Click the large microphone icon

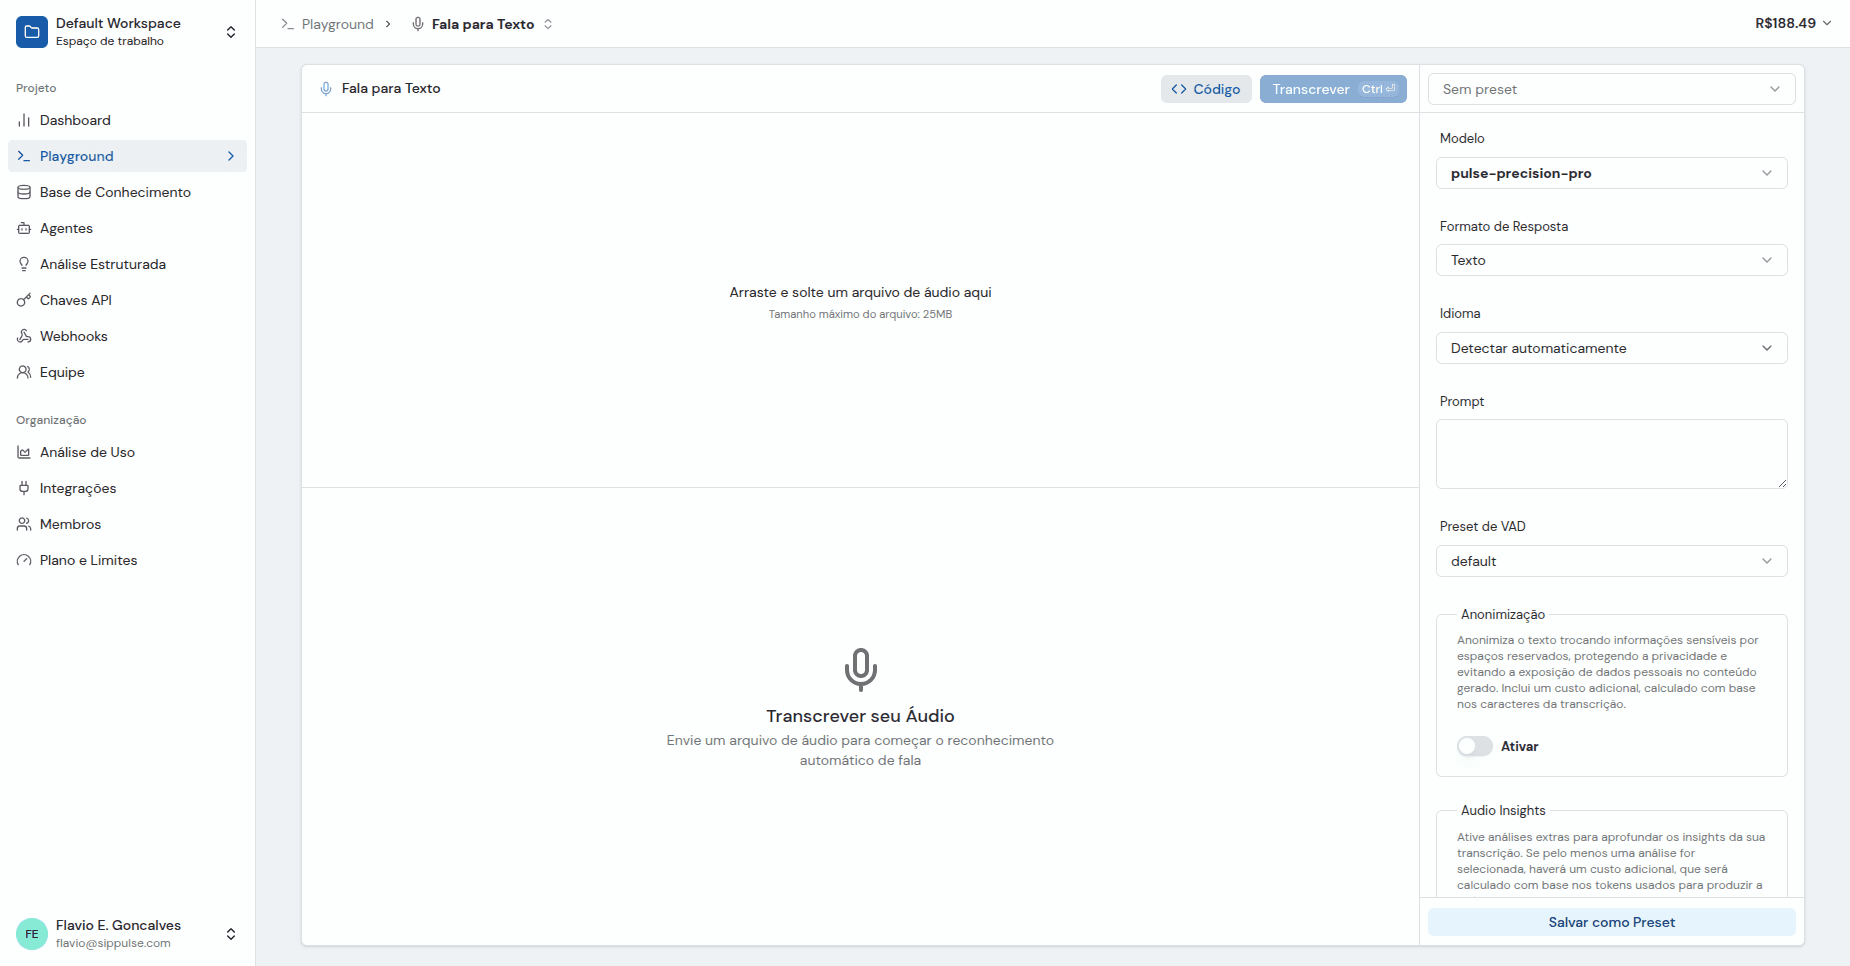coord(860,669)
